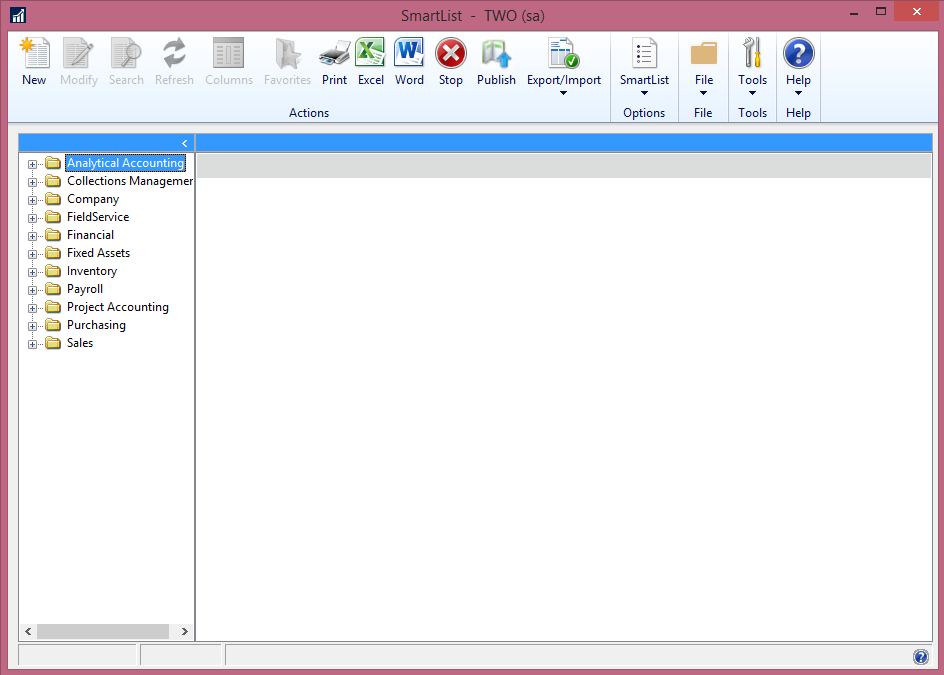Click the Search magnifier icon
This screenshot has width=944, height=675.
pos(126,53)
